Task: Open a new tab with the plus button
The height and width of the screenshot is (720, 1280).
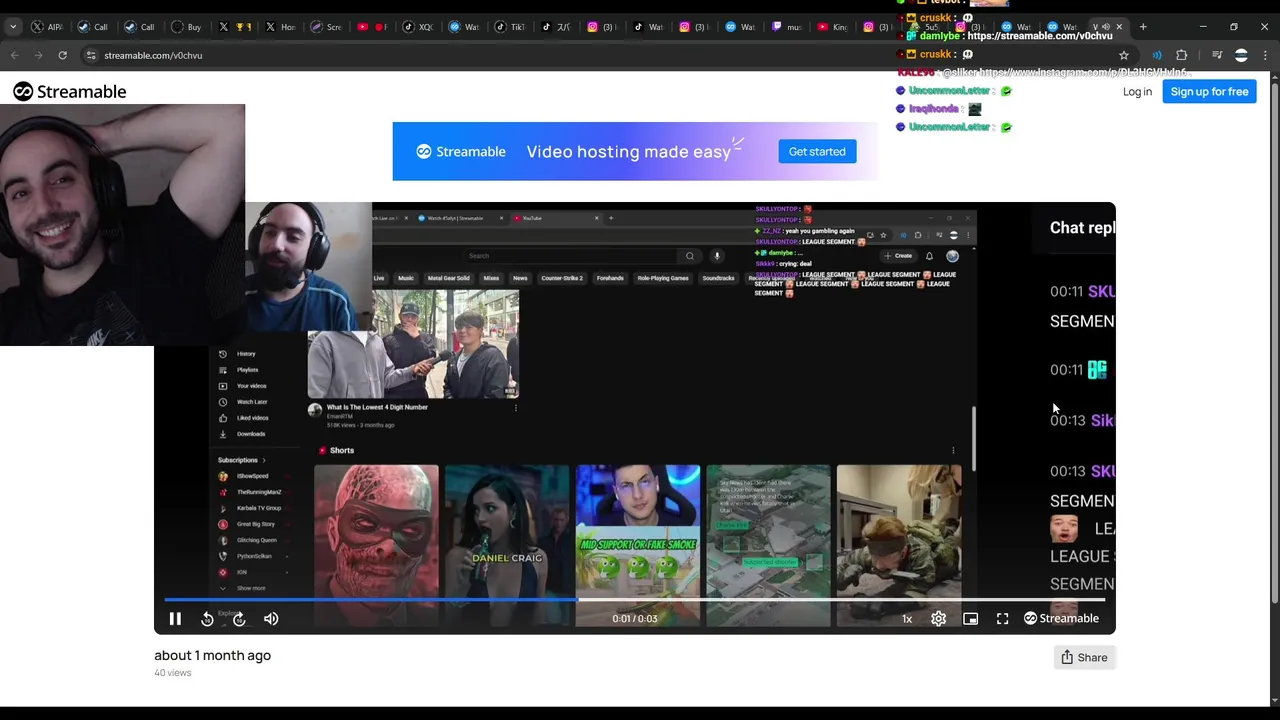Action: click(1143, 27)
